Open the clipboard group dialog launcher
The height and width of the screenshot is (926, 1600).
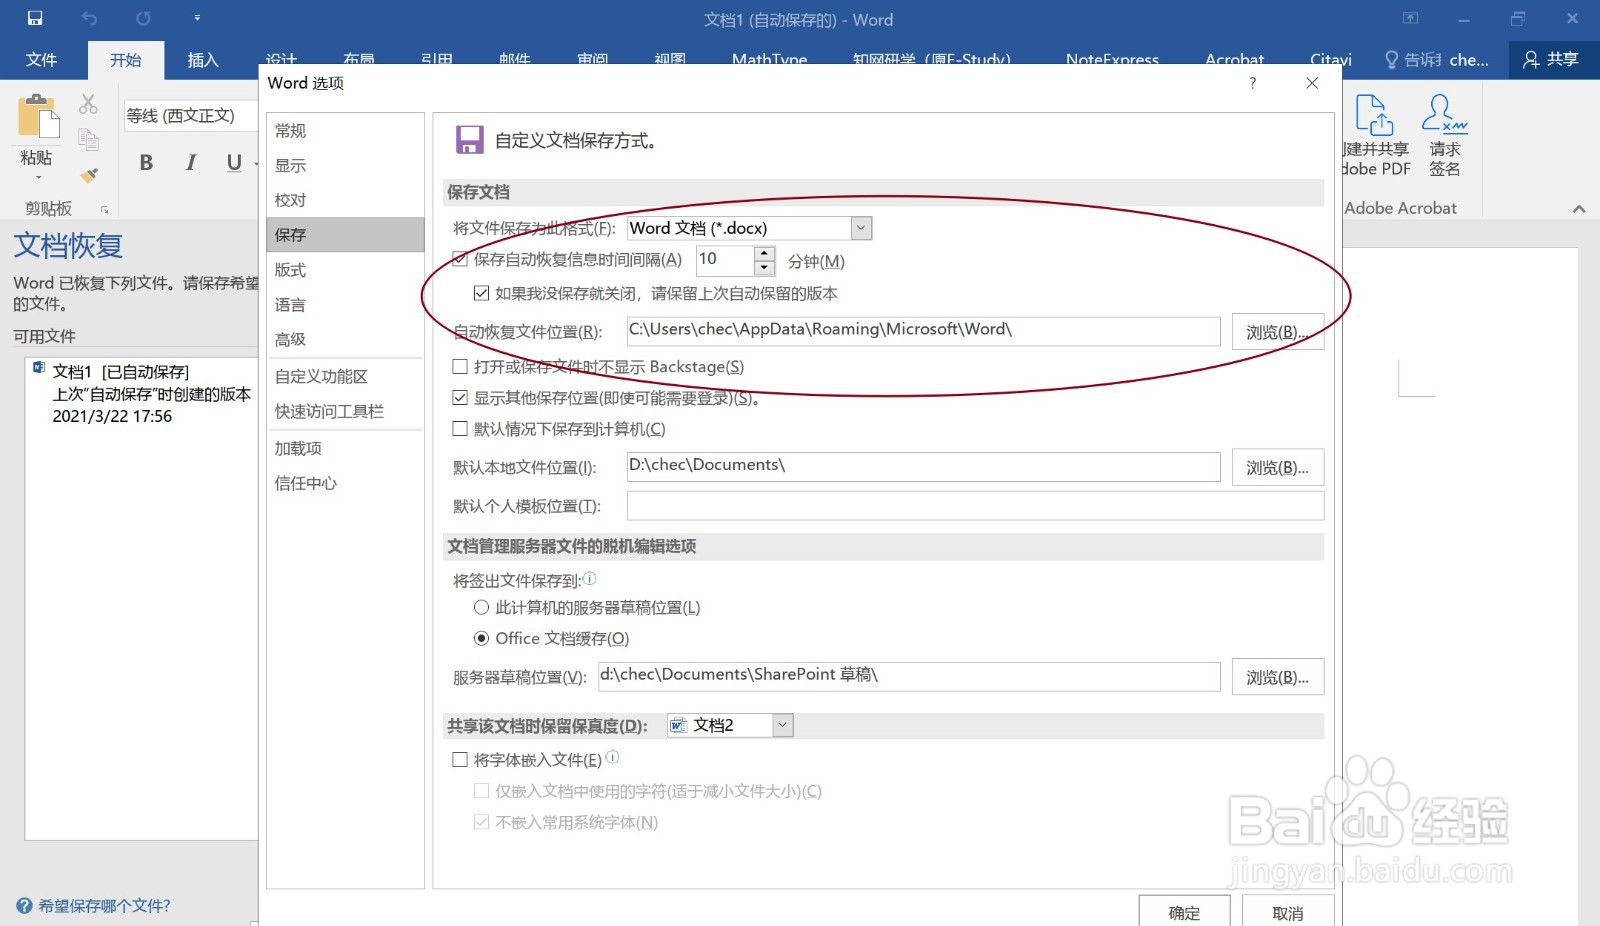pos(104,209)
